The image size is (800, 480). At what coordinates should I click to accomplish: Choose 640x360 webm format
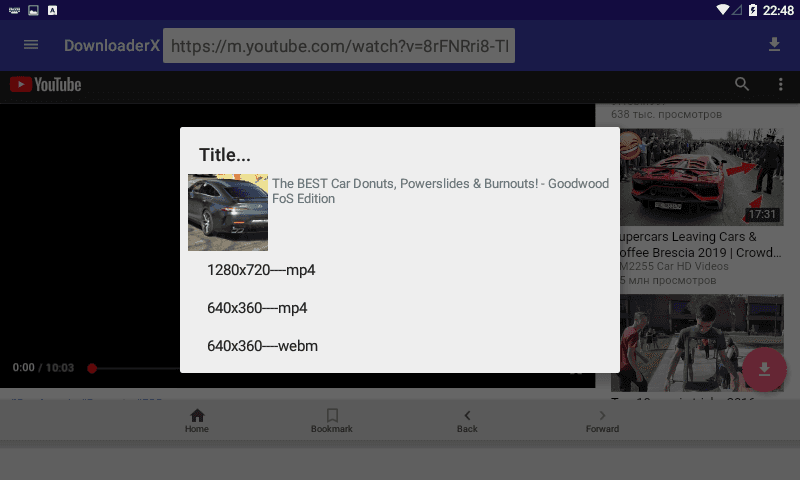[x=400, y=346]
